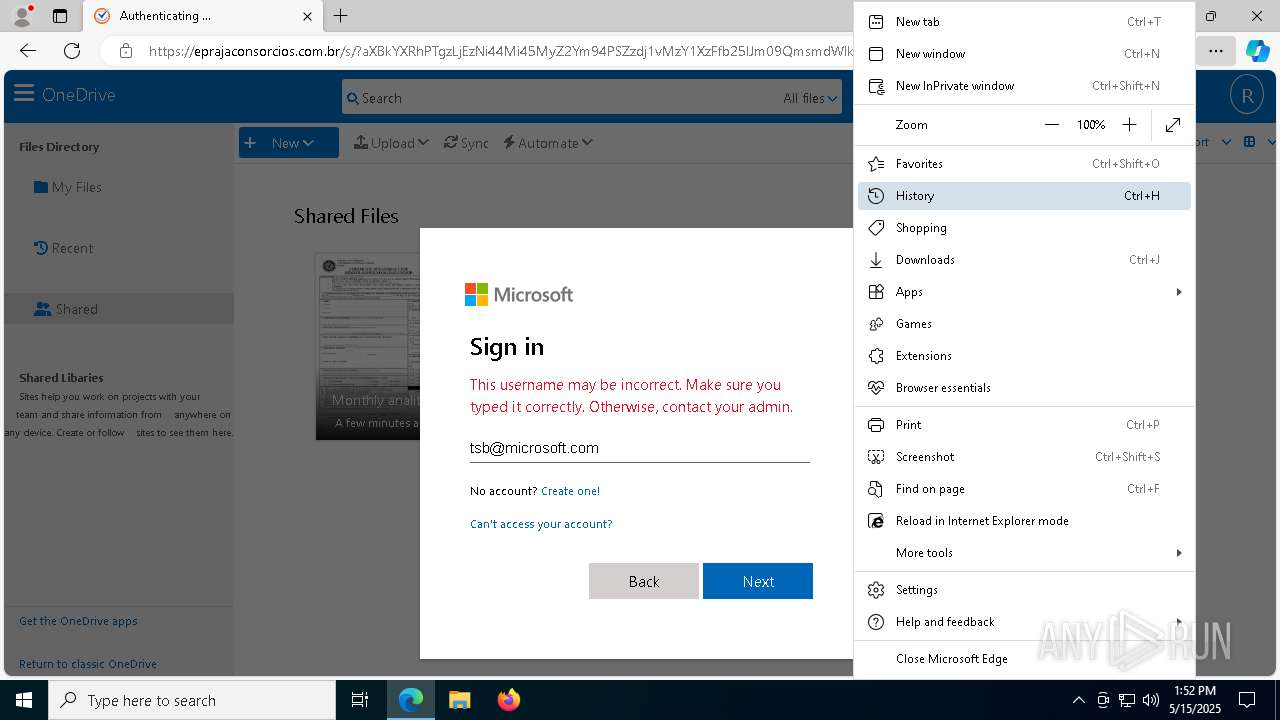Increase zoom with the plus button
The image size is (1280, 720).
click(x=1129, y=125)
